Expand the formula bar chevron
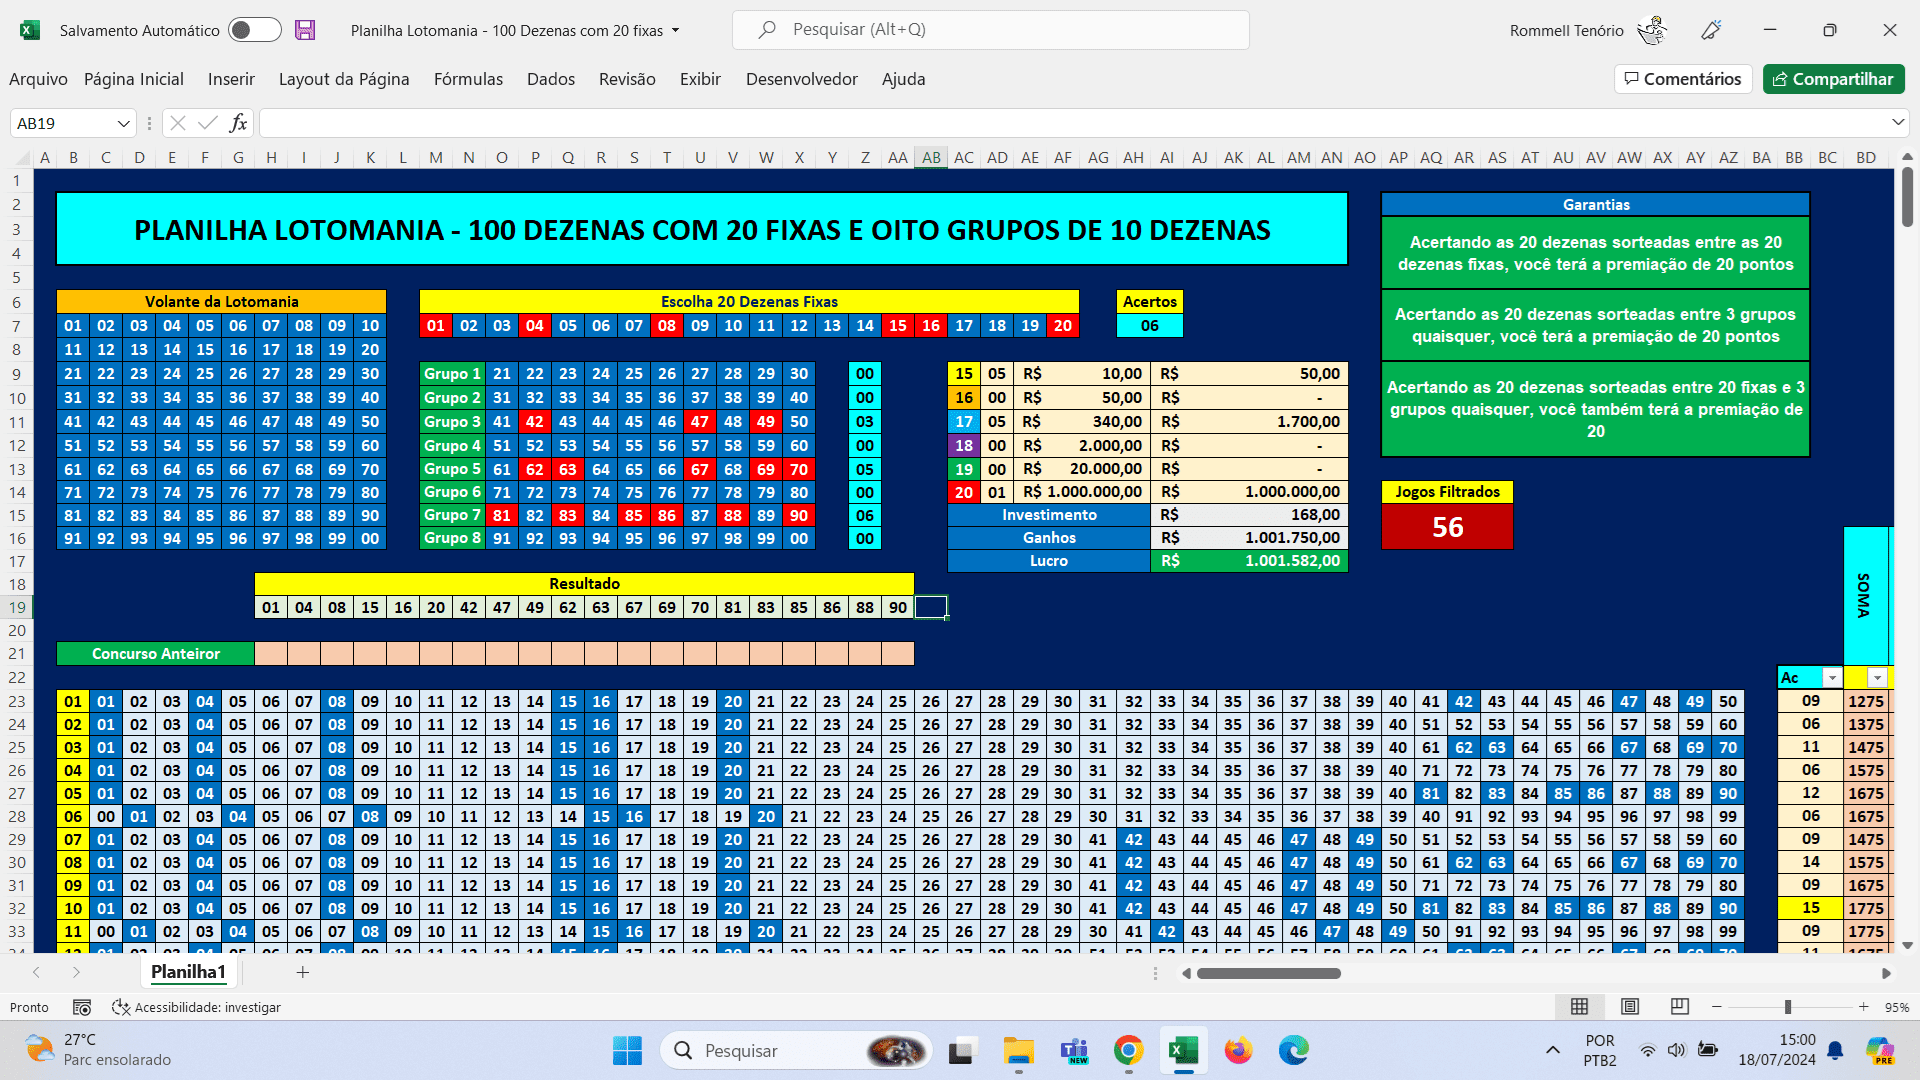The height and width of the screenshot is (1080, 1920). tap(1898, 123)
